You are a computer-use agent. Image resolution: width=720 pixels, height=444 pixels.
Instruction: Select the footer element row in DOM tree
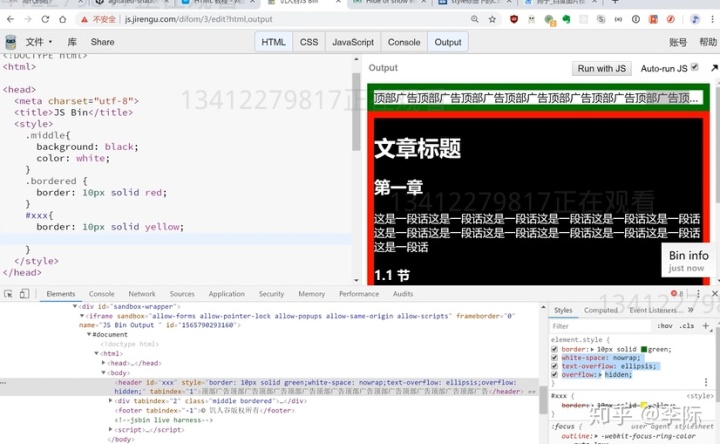(x=204, y=410)
